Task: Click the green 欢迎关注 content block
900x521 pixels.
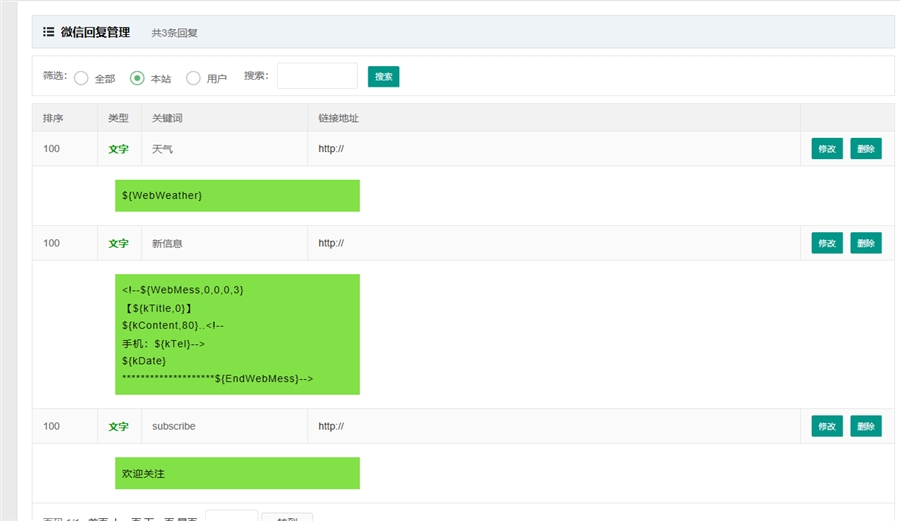Action: pyautogui.click(x=237, y=473)
